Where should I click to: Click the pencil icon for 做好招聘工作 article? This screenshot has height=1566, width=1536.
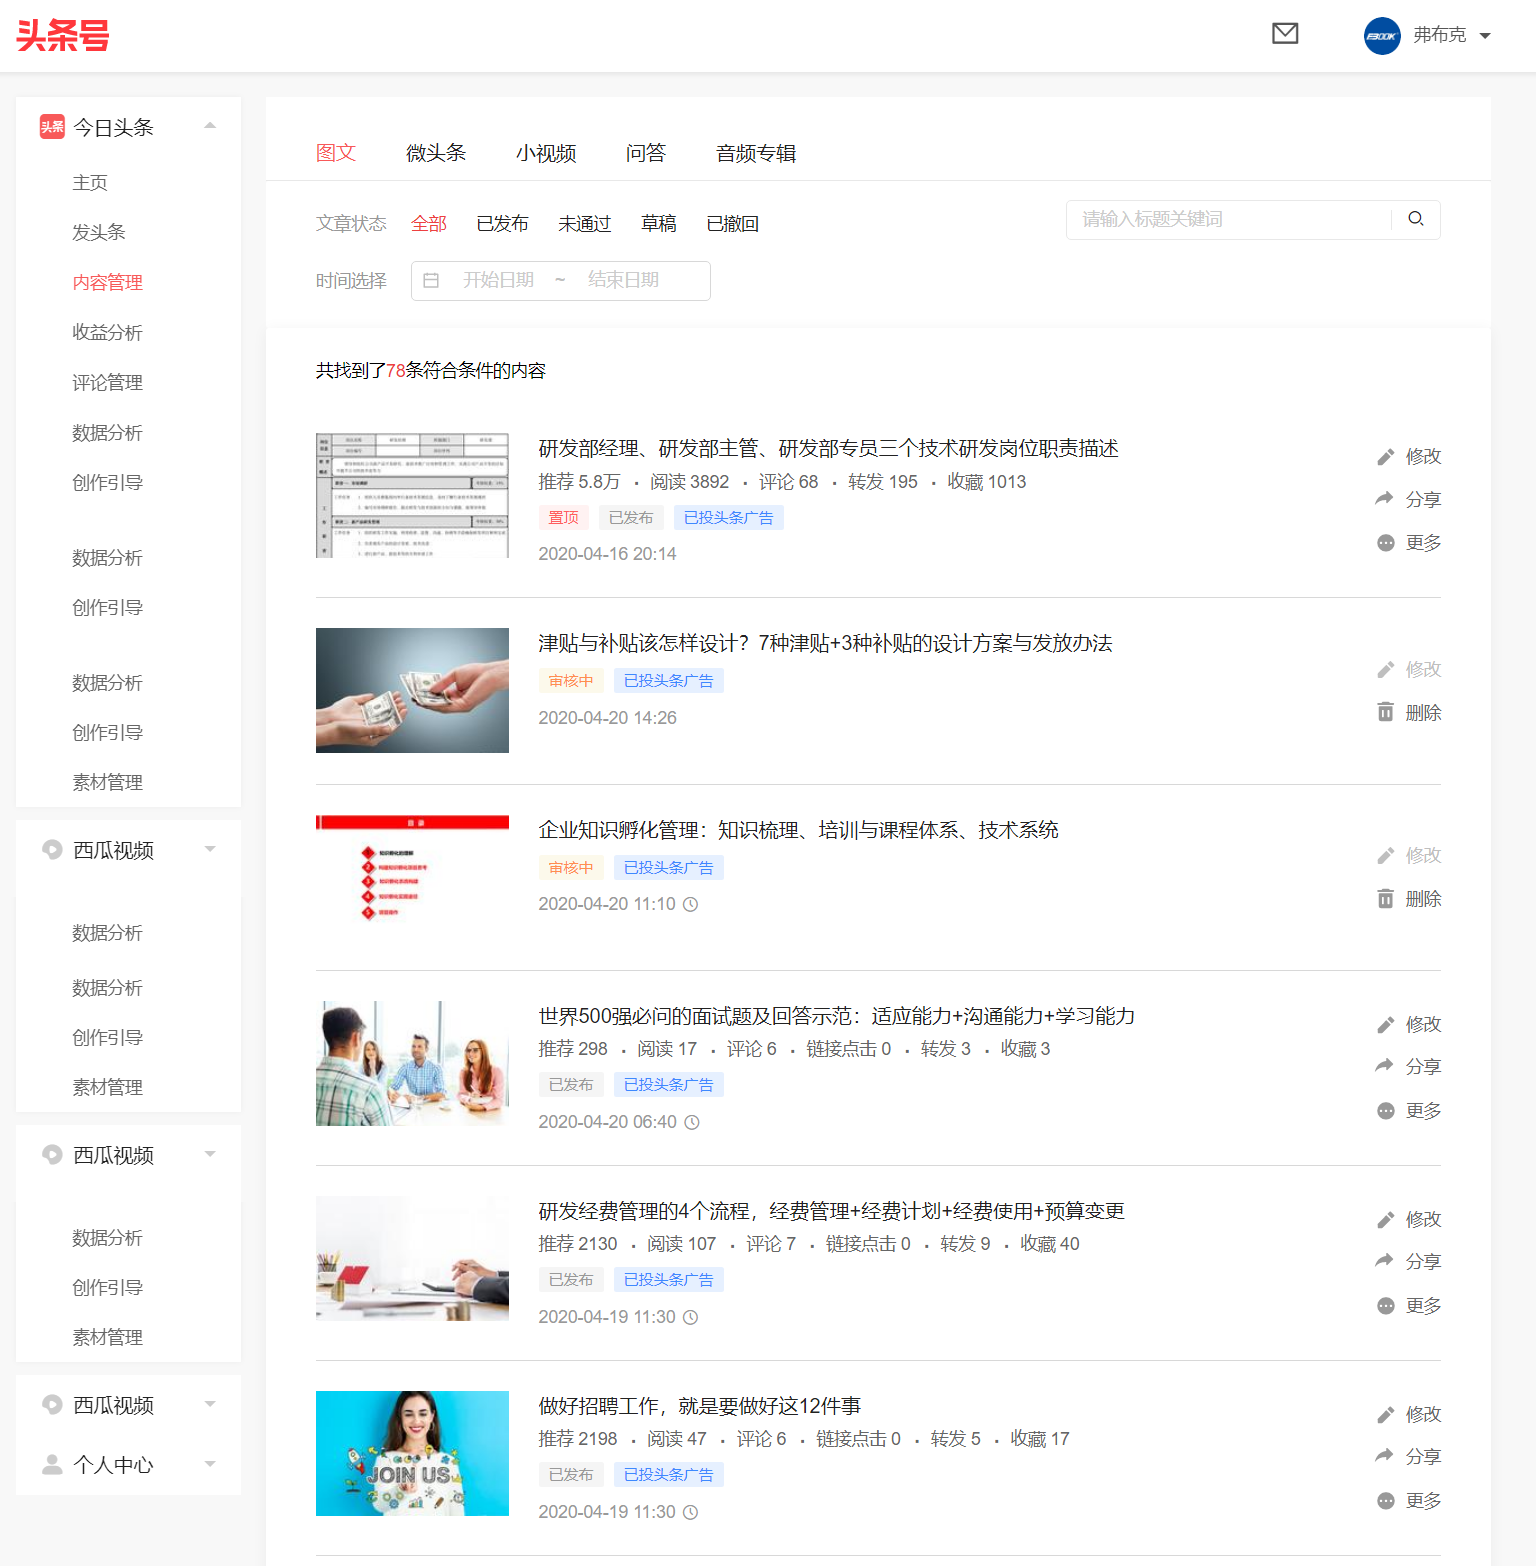pos(1385,1415)
